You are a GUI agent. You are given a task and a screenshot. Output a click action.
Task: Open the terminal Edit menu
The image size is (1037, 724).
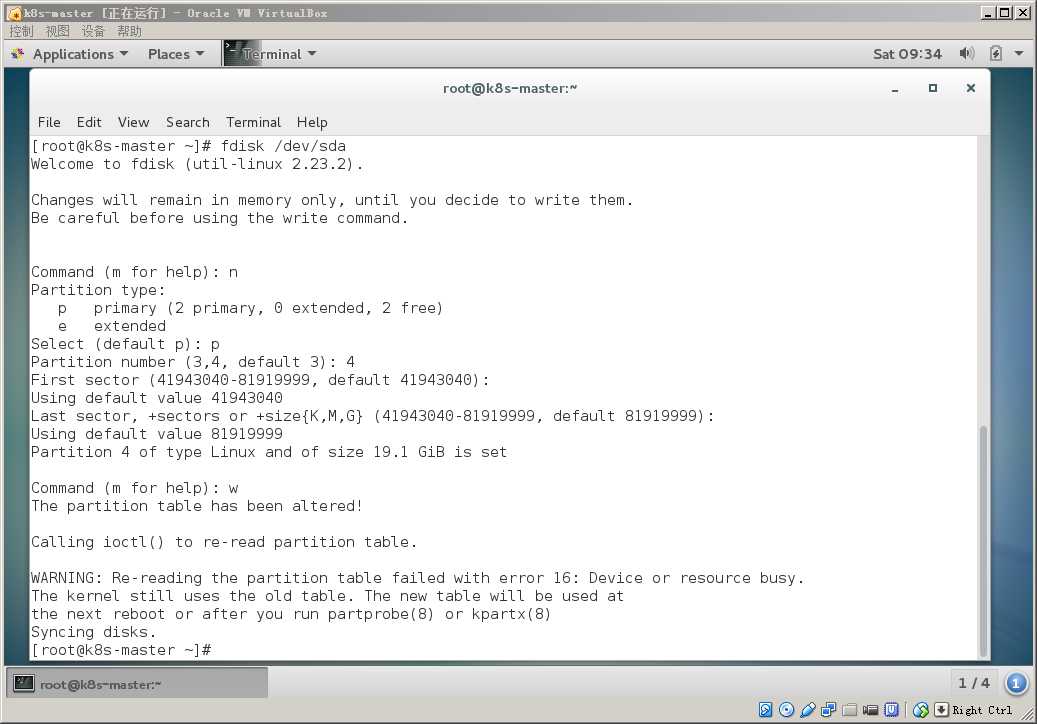pyautogui.click(x=89, y=122)
